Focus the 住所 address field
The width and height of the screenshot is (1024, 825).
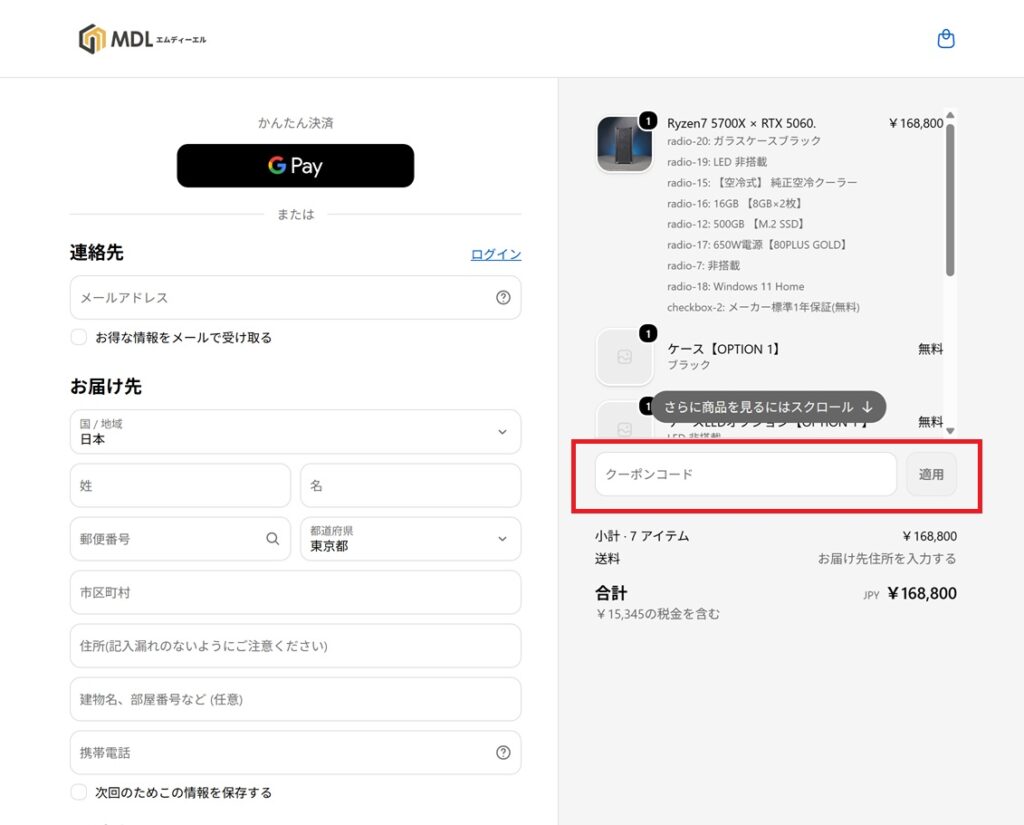click(x=295, y=646)
